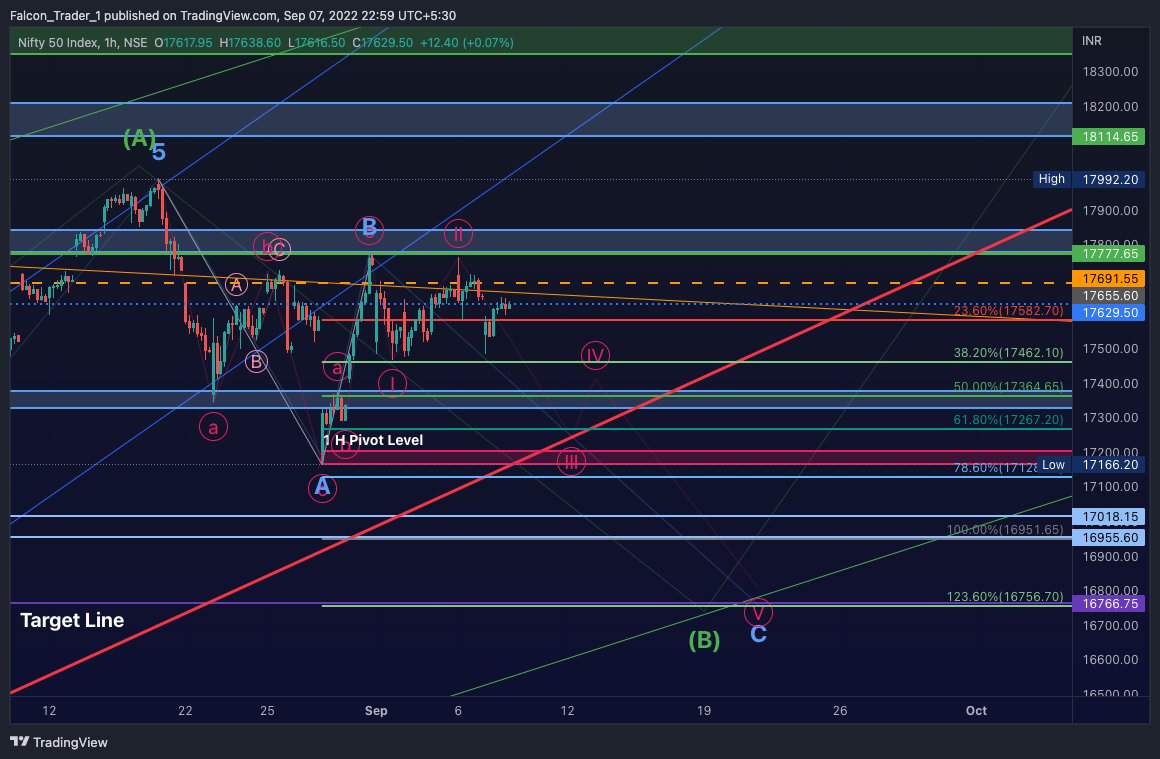Select the circled III wave label
1160x759 pixels.
(571, 462)
